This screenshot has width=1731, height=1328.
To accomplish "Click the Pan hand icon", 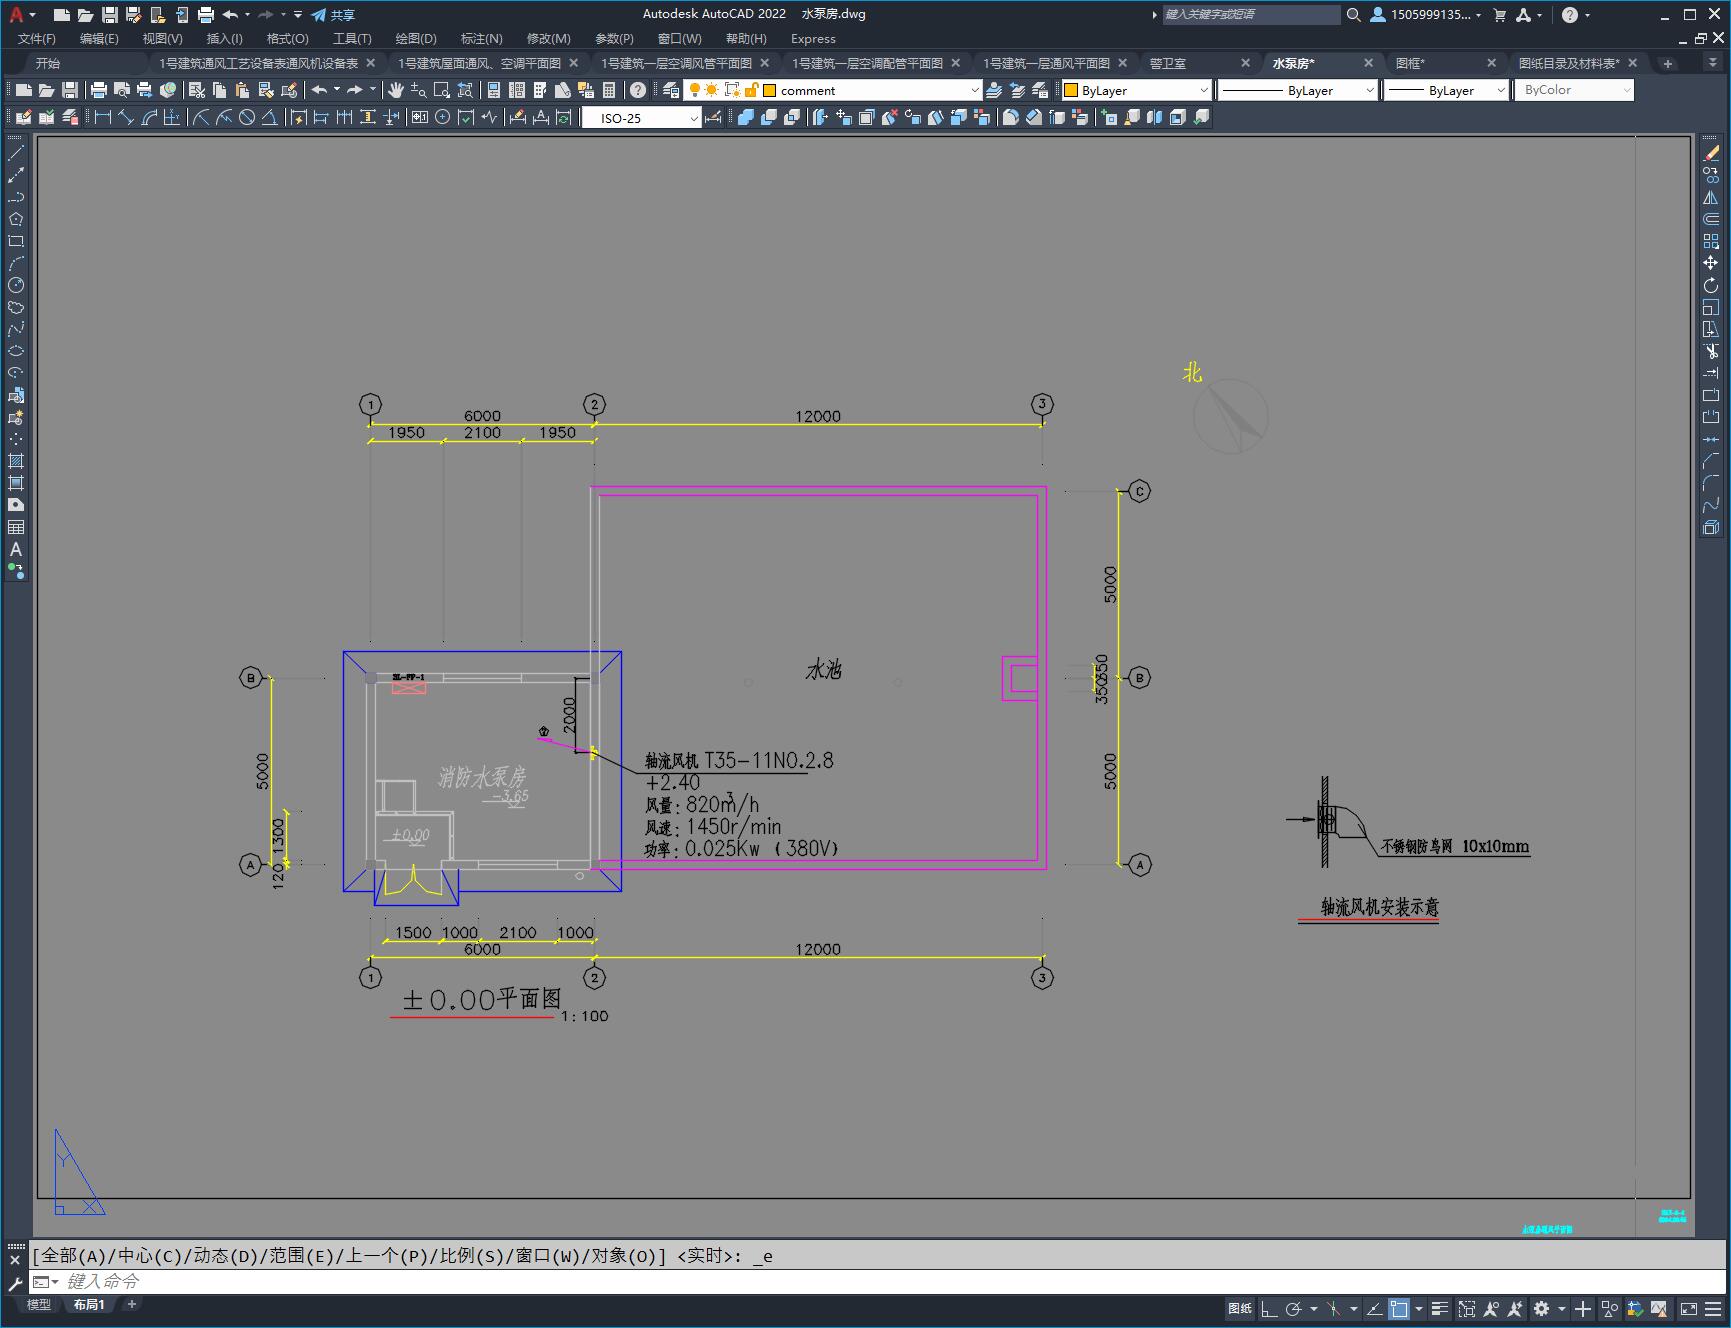I will (396, 90).
